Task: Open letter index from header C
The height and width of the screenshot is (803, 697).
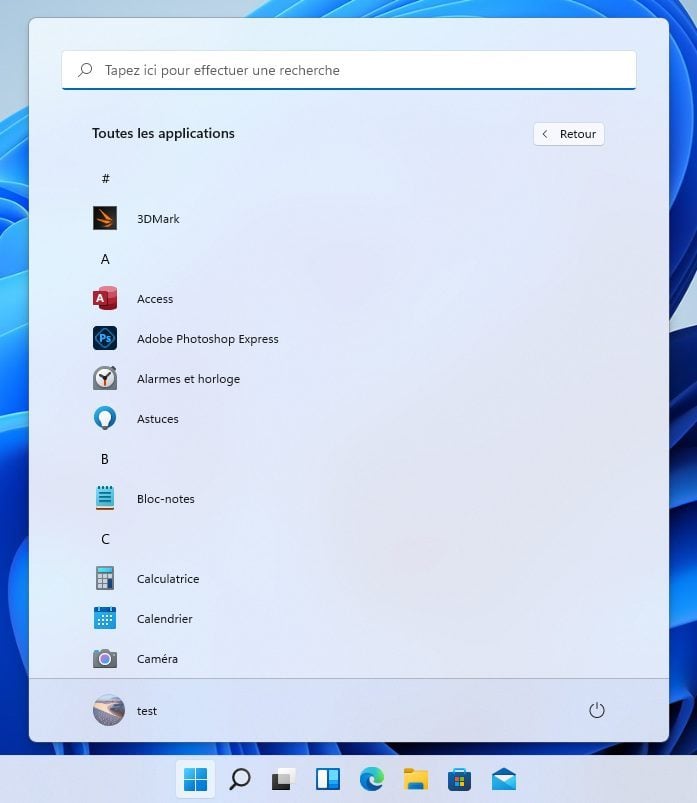Action: point(105,539)
